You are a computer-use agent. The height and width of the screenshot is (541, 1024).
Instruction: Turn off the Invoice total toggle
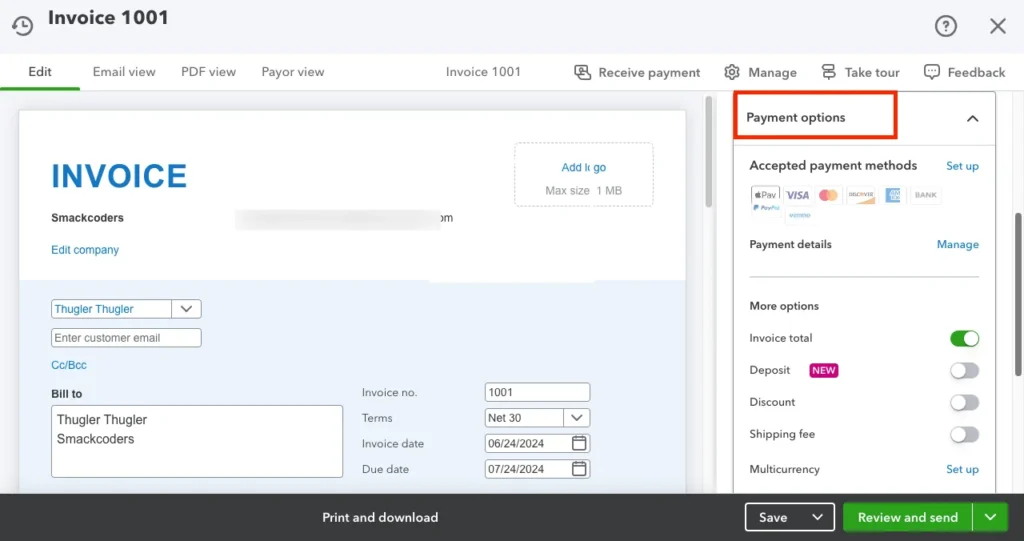964,338
